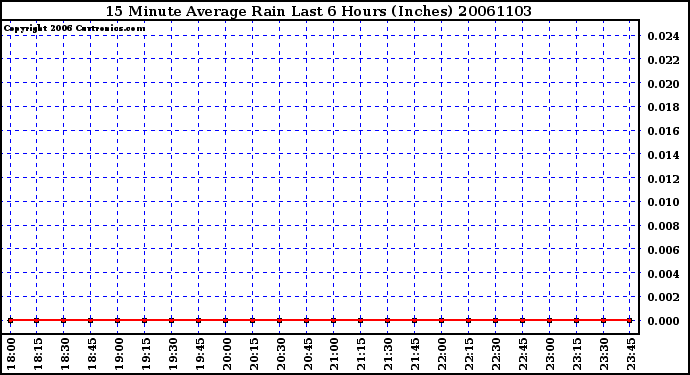Click the 23:30 time axis label
Viewport: 690px width, 375px height.
click(x=605, y=354)
